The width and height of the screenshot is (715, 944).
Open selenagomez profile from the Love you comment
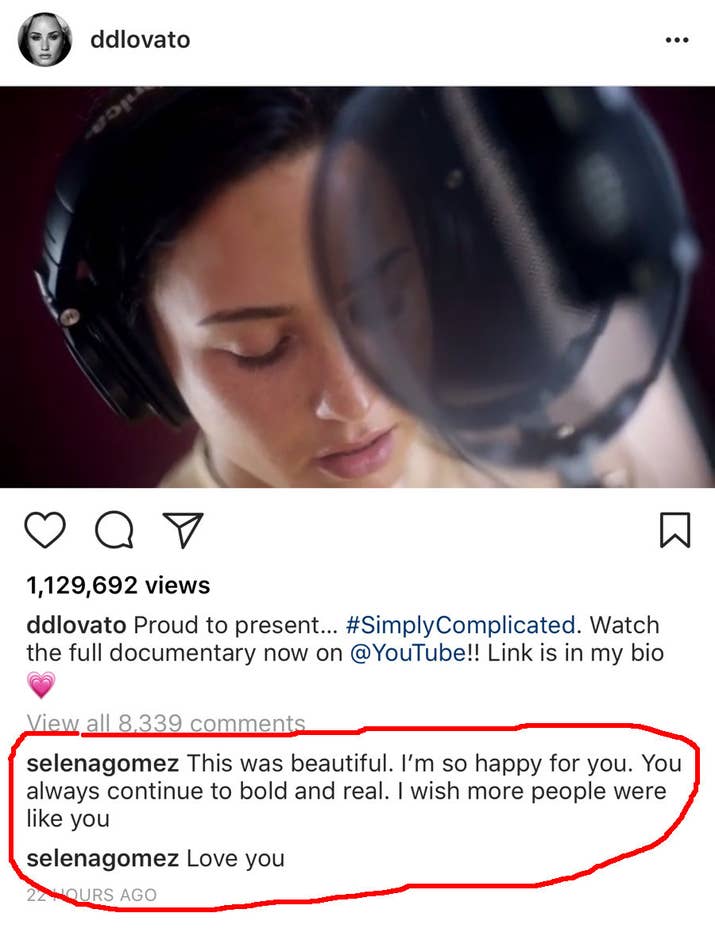[103, 858]
